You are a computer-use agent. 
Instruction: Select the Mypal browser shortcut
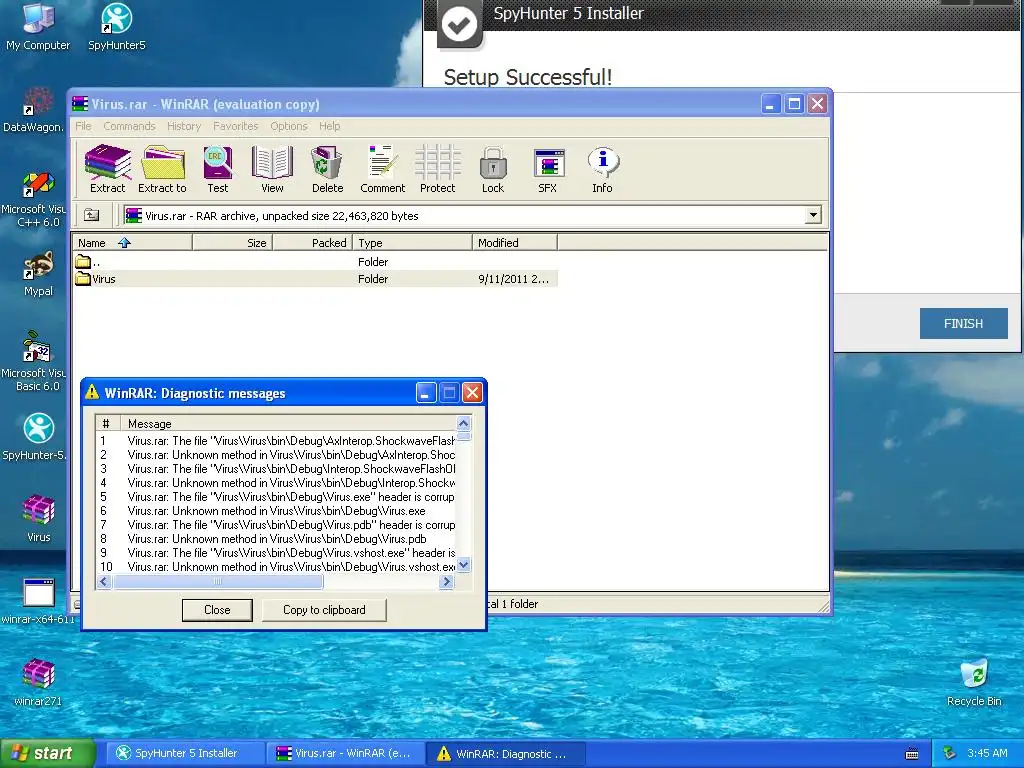click(38, 274)
